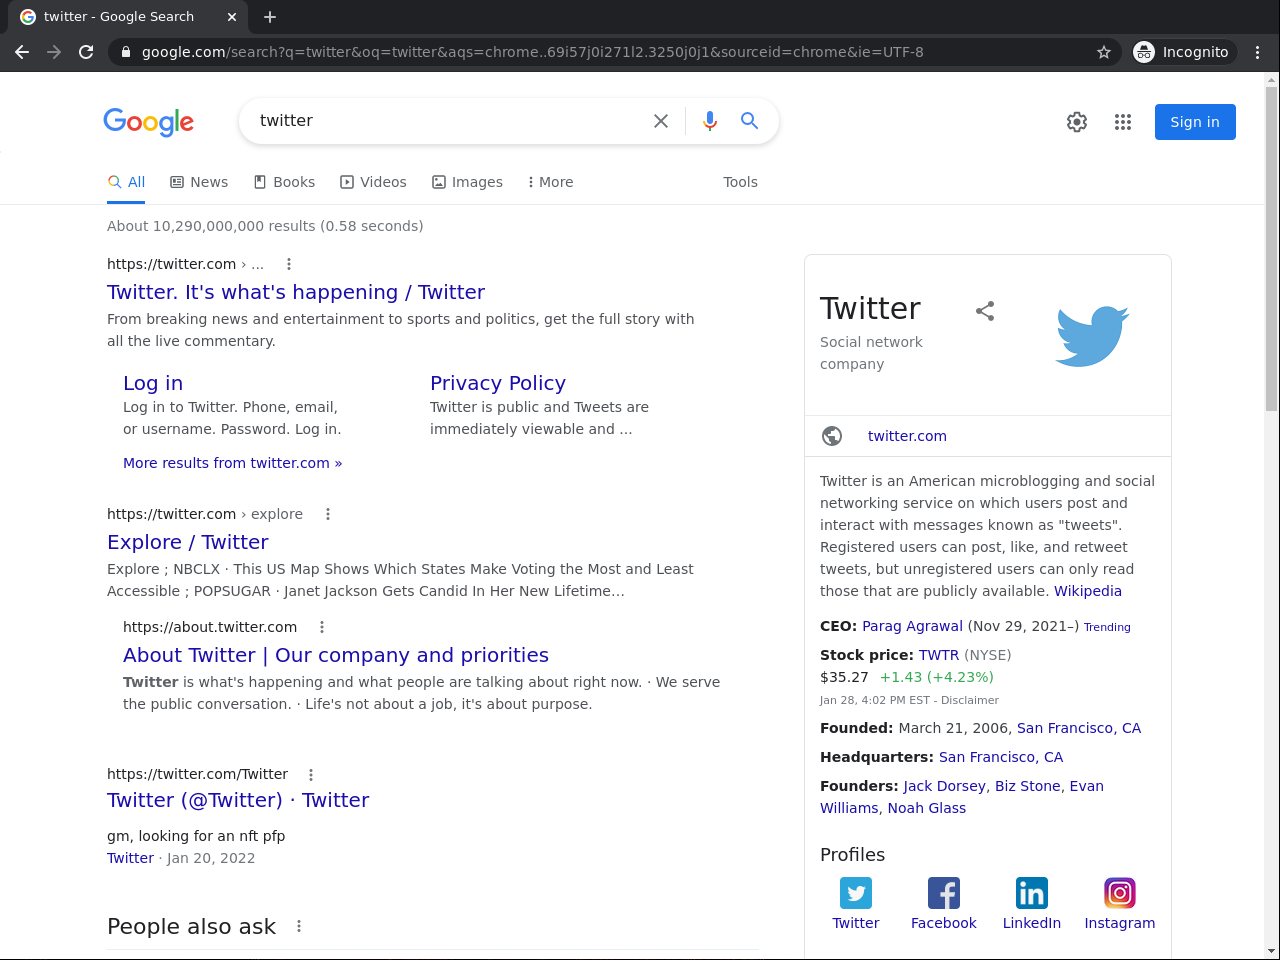The image size is (1280, 960).
Task: Click the browser address bar URL
Action: [x=532, y=52]
